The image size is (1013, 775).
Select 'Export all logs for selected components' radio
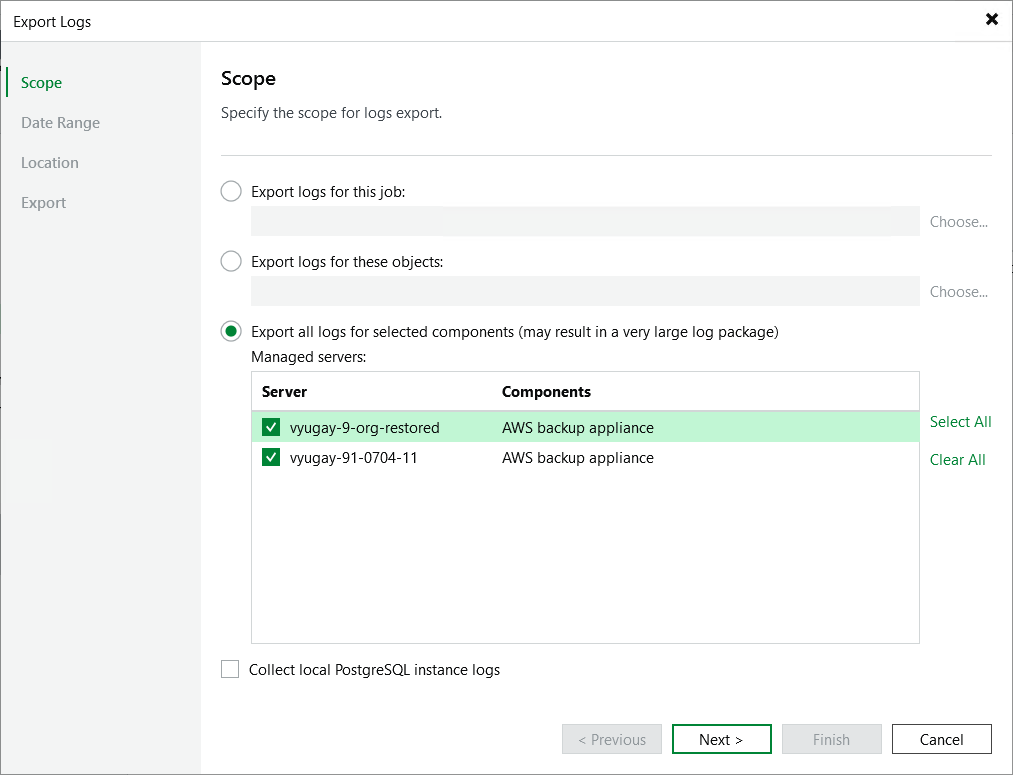tap(231, 331)
